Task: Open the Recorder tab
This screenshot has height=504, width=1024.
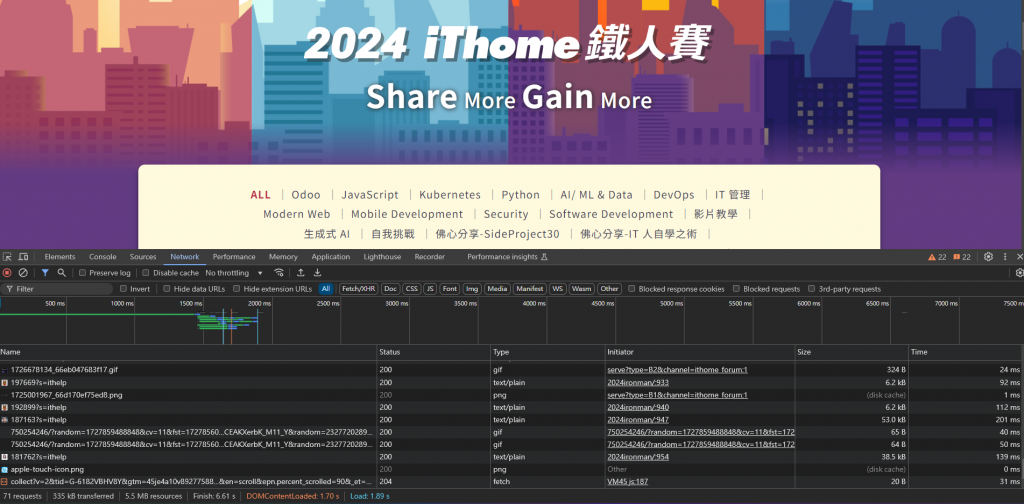Action: [430, 257]
